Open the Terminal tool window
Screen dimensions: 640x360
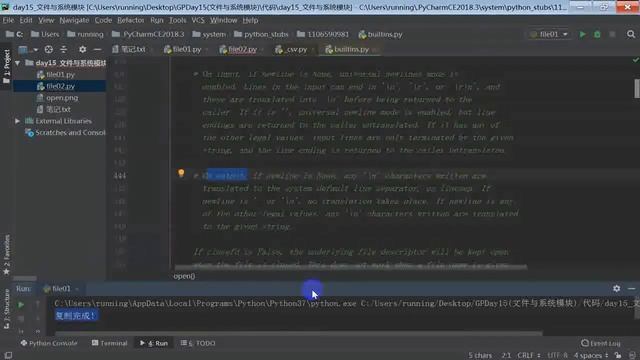pos(109,343)
